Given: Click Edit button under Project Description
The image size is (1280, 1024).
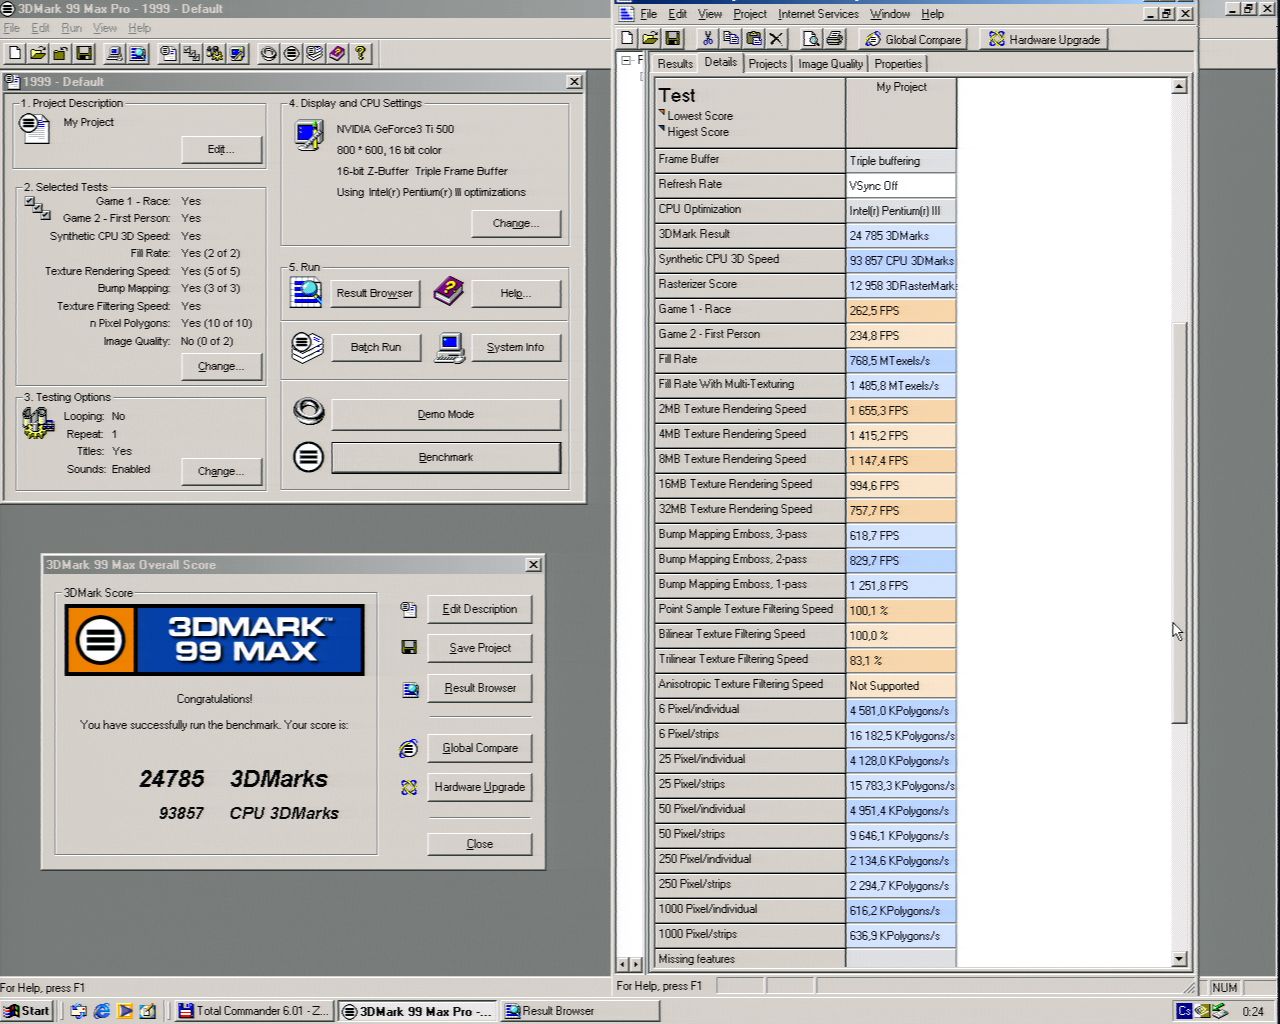Looking at the screenshot, I should [x=221, y=149].
